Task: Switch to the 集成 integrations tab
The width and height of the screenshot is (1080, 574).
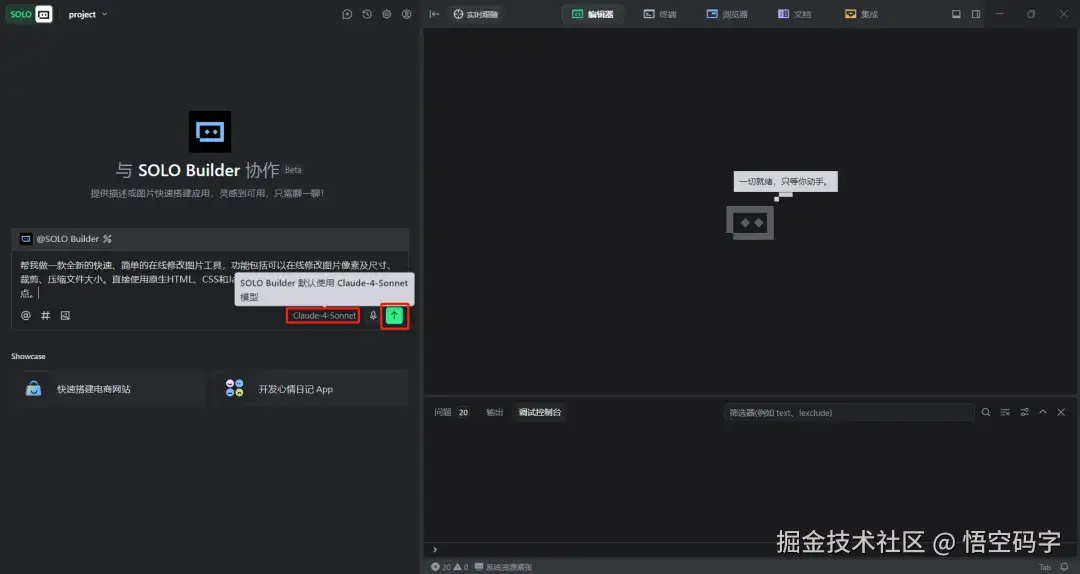Action: [x=862, y=14]
